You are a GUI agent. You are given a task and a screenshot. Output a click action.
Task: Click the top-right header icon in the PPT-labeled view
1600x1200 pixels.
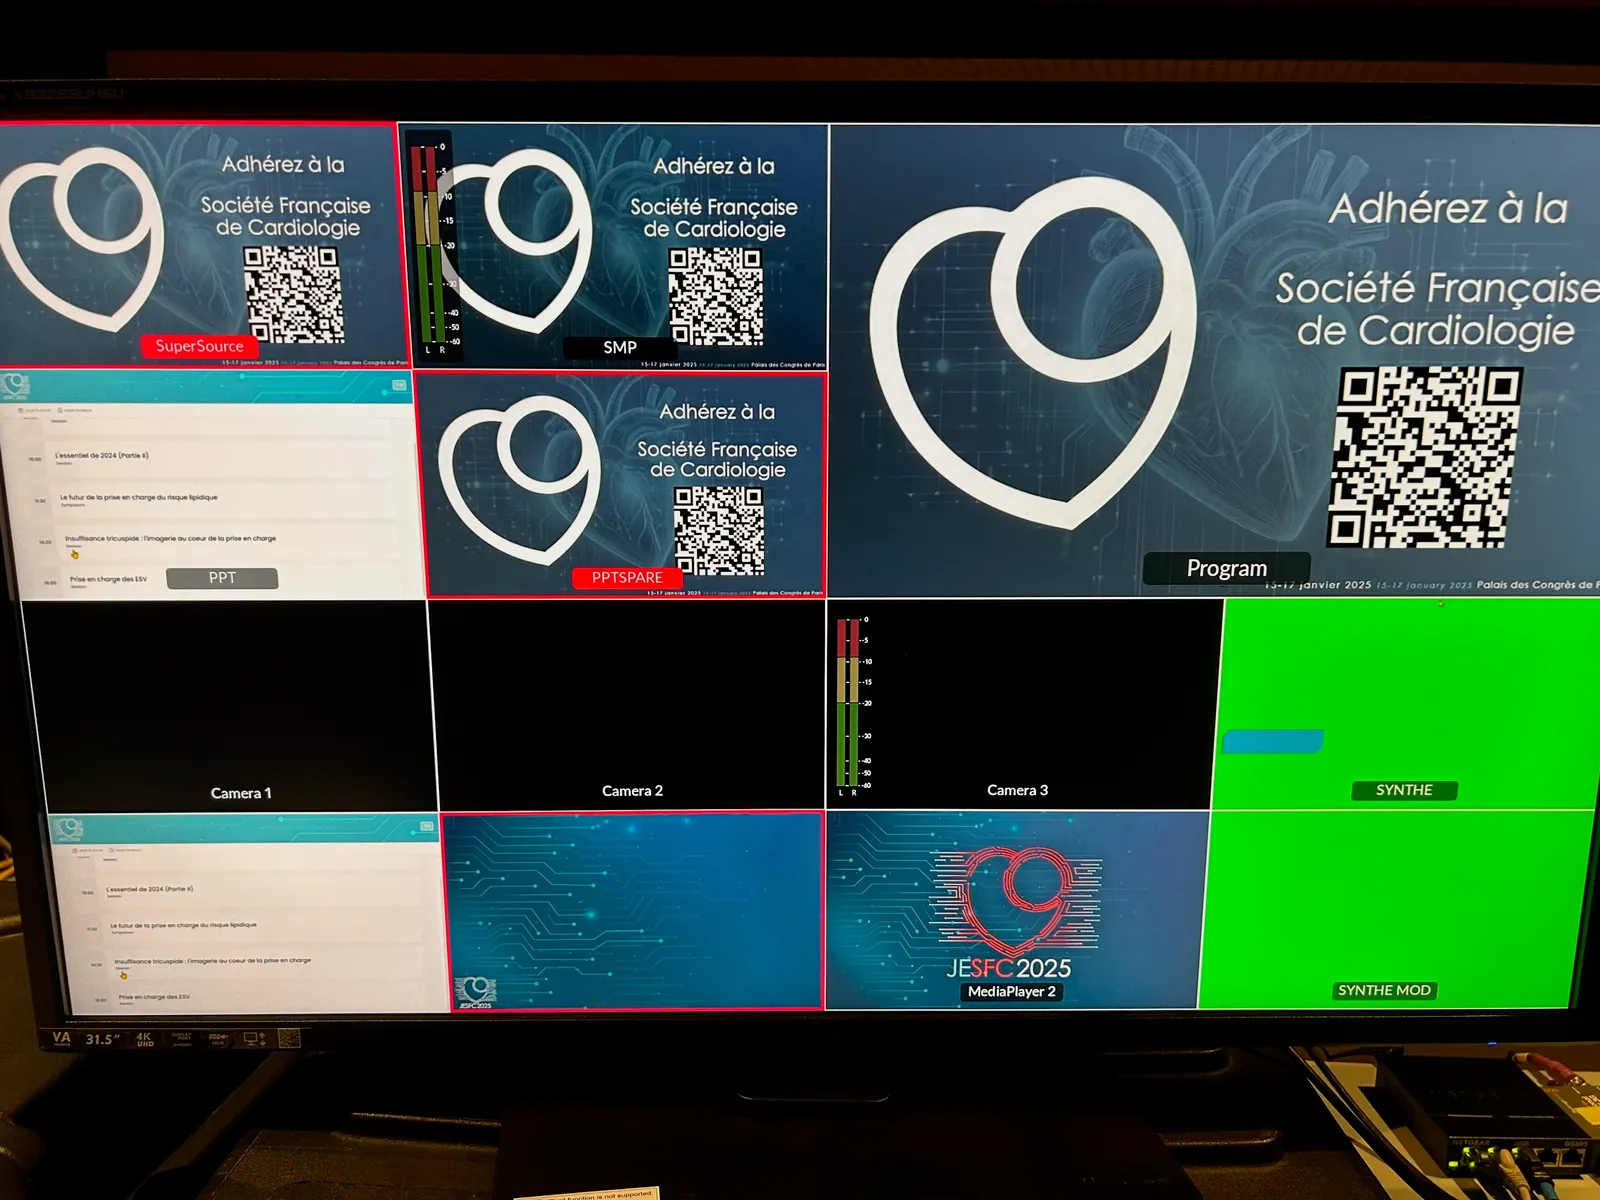[399, 384]
